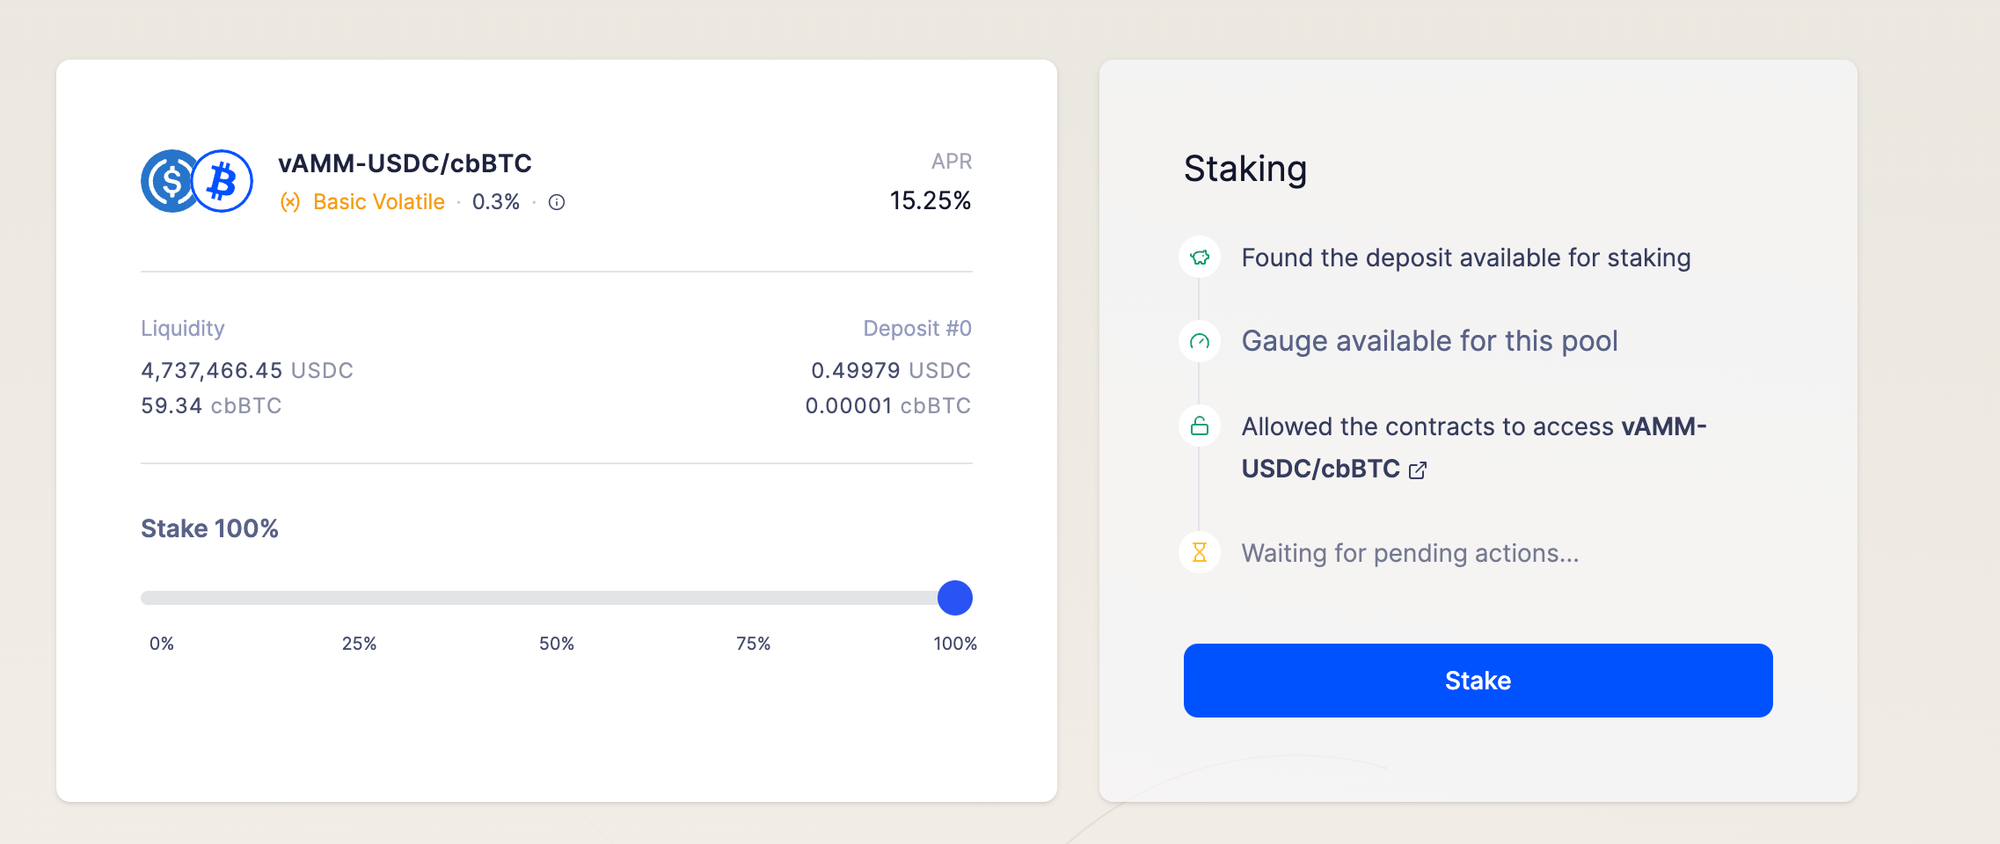Viewport: 2000px width, 844px height.
Task: Open the vAMM-USDC/cbBTC contract link
Action: (1320, 469)
